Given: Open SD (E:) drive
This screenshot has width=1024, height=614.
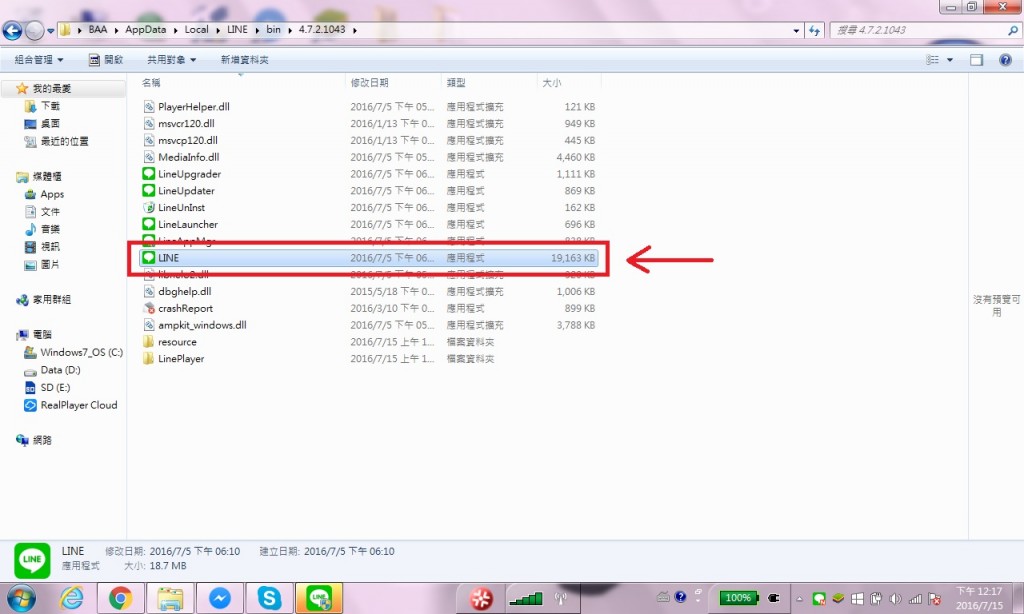Looking at the screenshot, I should [x=55, y=387].
